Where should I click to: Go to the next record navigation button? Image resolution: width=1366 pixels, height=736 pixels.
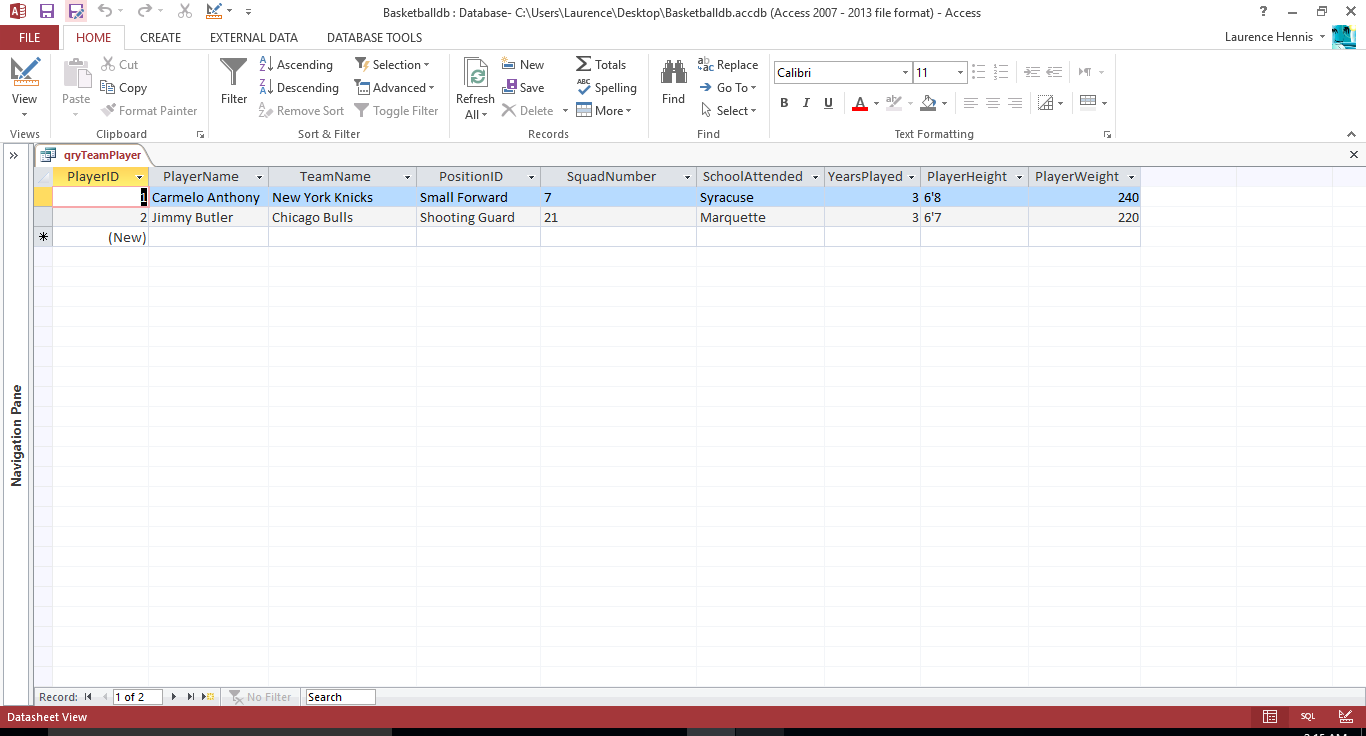174,697
